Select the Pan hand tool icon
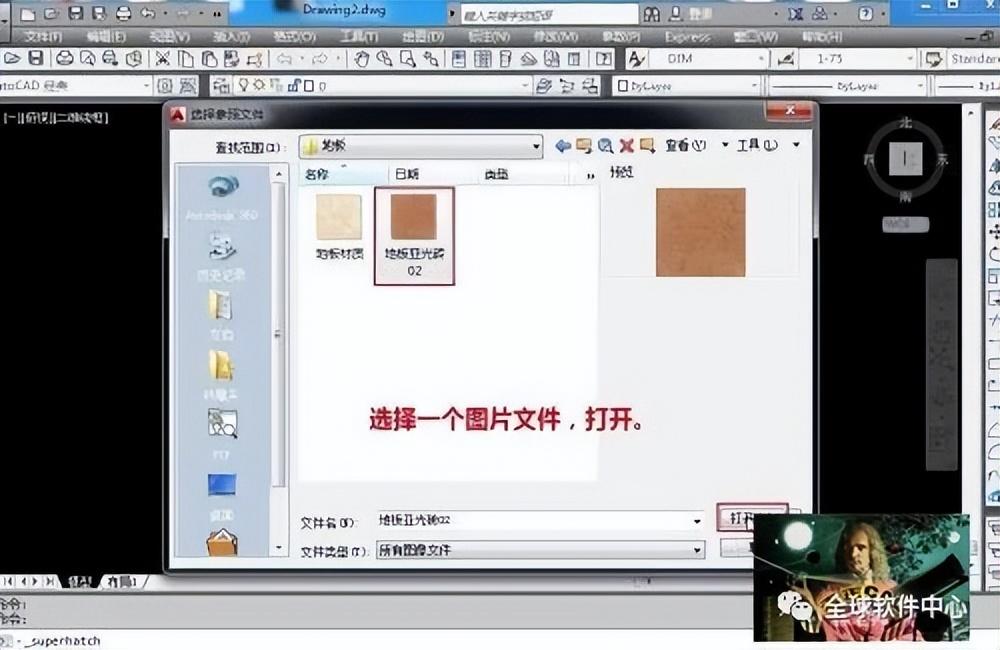Image resolution: width=1000 pixels, height=650 pixels. (362, 59)
